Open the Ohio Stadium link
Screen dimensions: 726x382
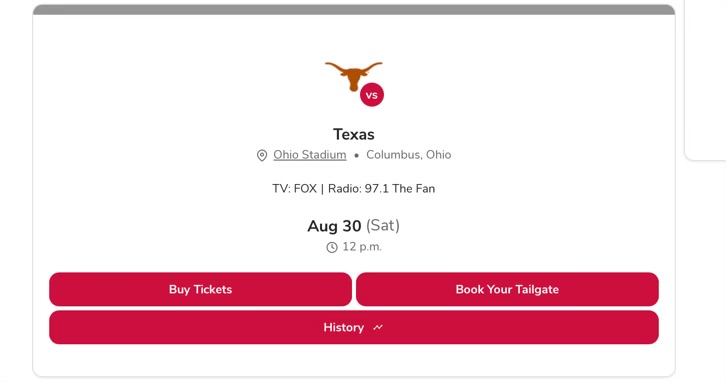[310, 155]
